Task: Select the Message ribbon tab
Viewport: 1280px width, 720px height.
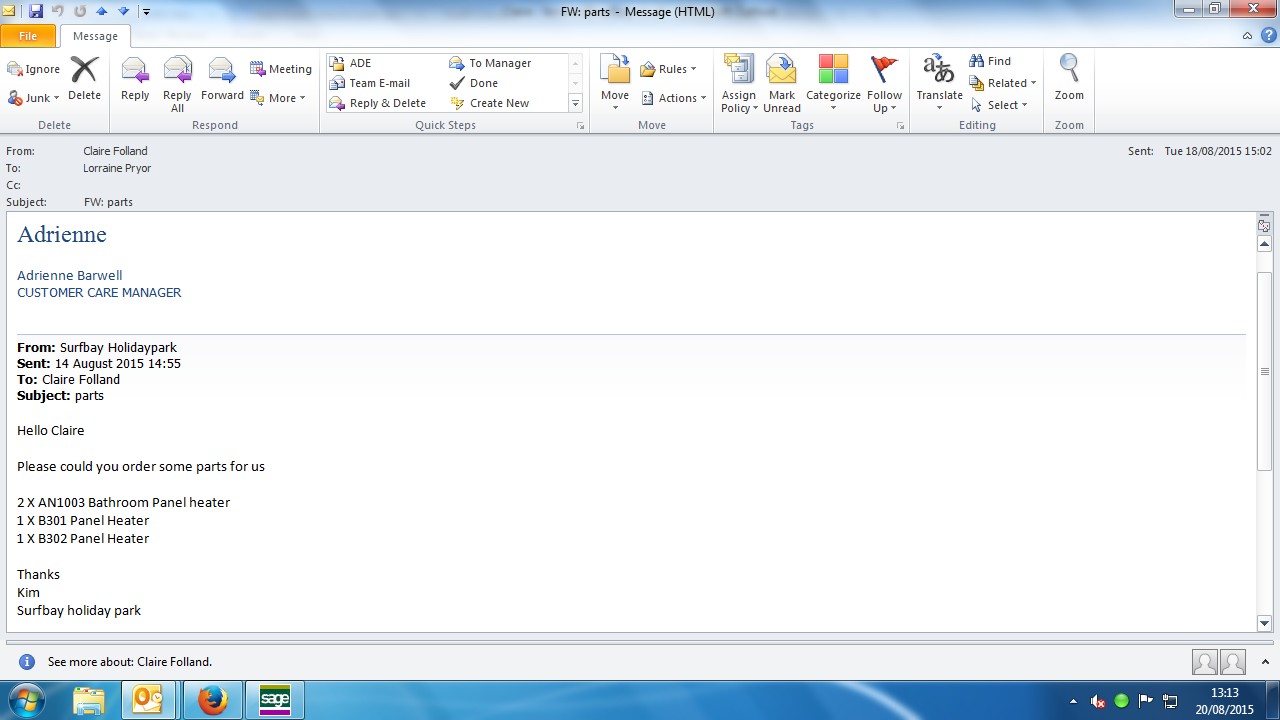Action: [x=95, y=36]
